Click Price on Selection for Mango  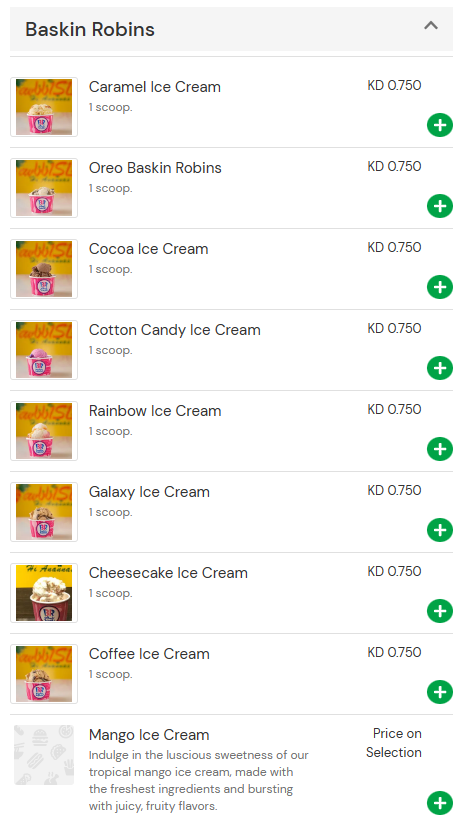pos(394,743)
